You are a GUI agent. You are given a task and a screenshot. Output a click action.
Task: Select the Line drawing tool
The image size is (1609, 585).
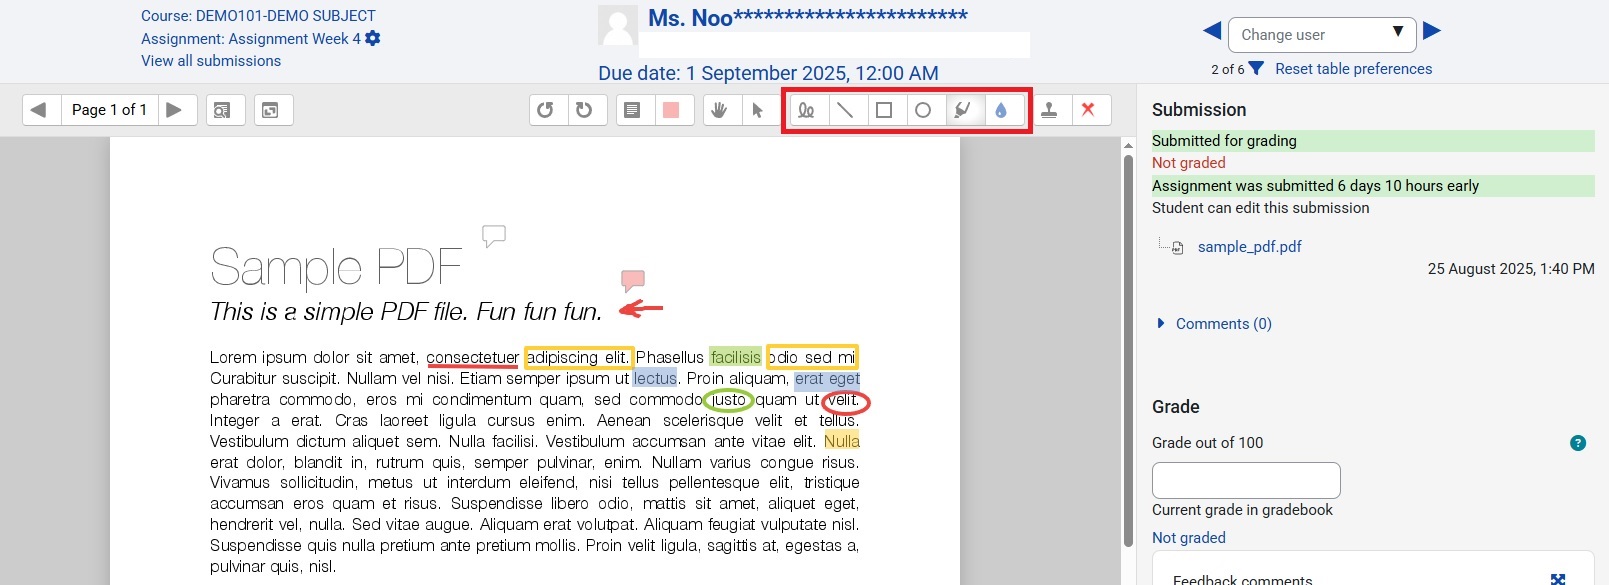845,110
